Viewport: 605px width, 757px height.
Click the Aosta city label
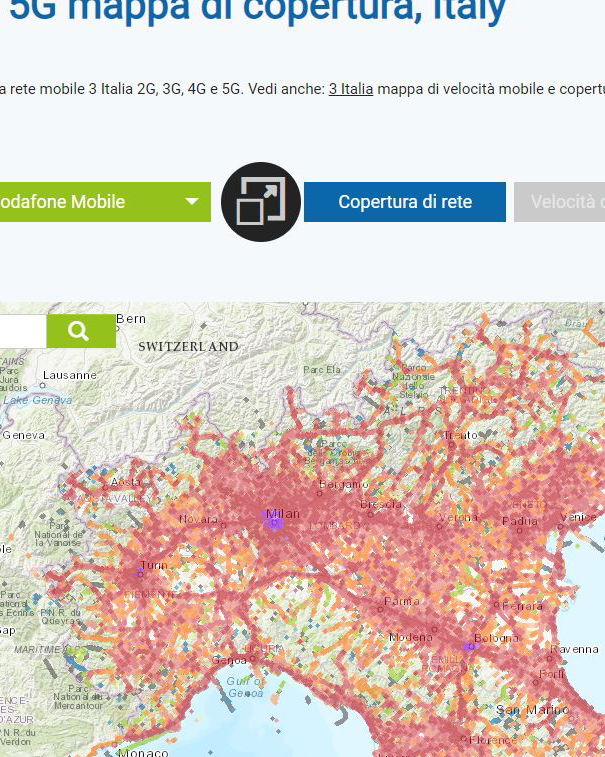(126, 482)
